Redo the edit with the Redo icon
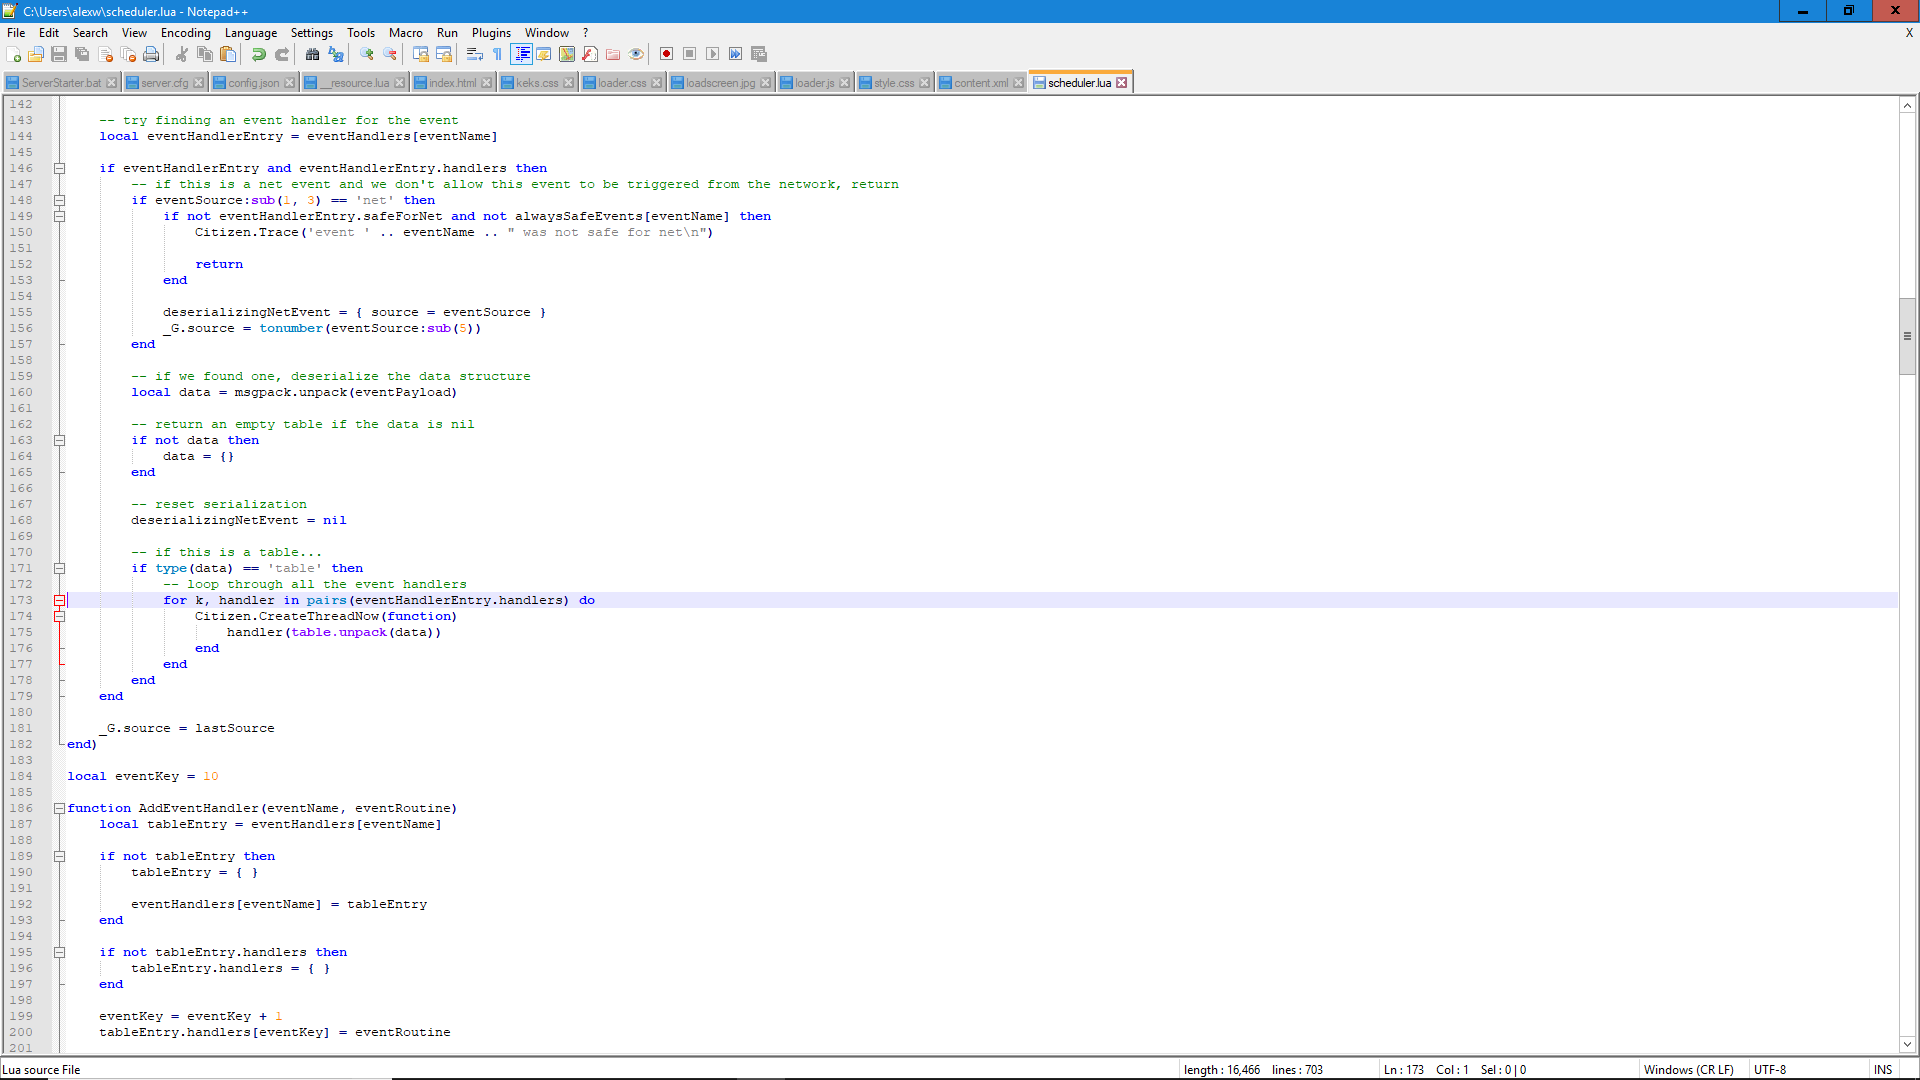1920x1080 pixels. [282, 54]
